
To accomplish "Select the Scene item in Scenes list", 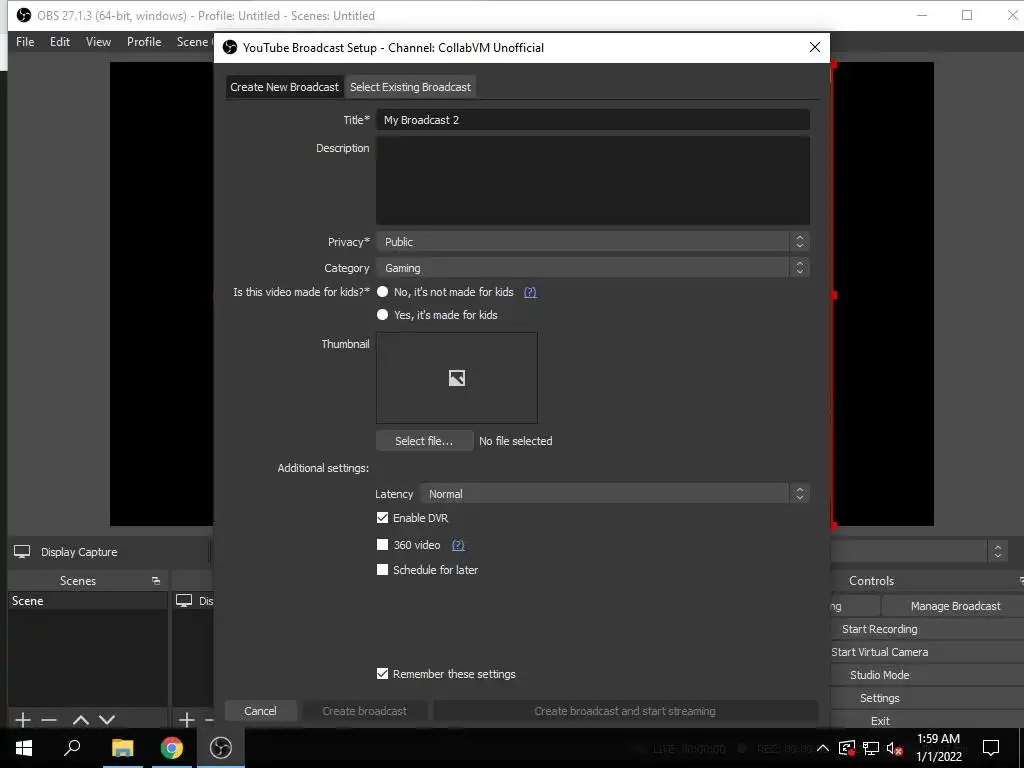I will [88, 601].
